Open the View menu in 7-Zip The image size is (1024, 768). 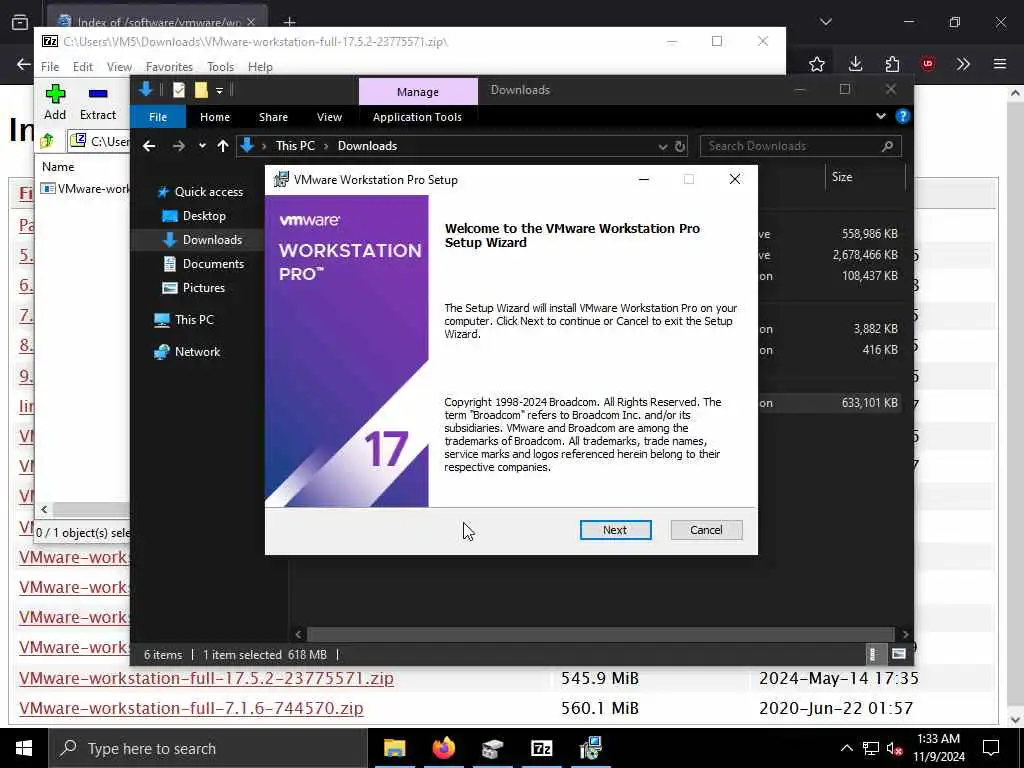[x=119, y=67]
